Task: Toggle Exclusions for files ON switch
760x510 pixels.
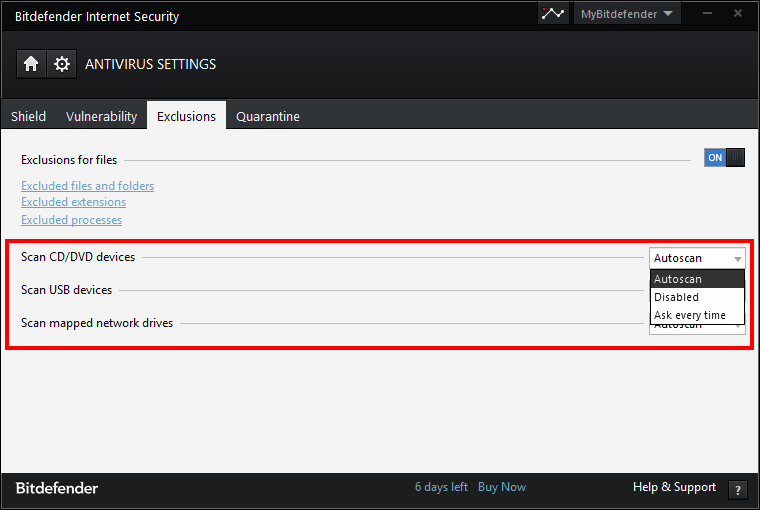Action: click(724, 158)
